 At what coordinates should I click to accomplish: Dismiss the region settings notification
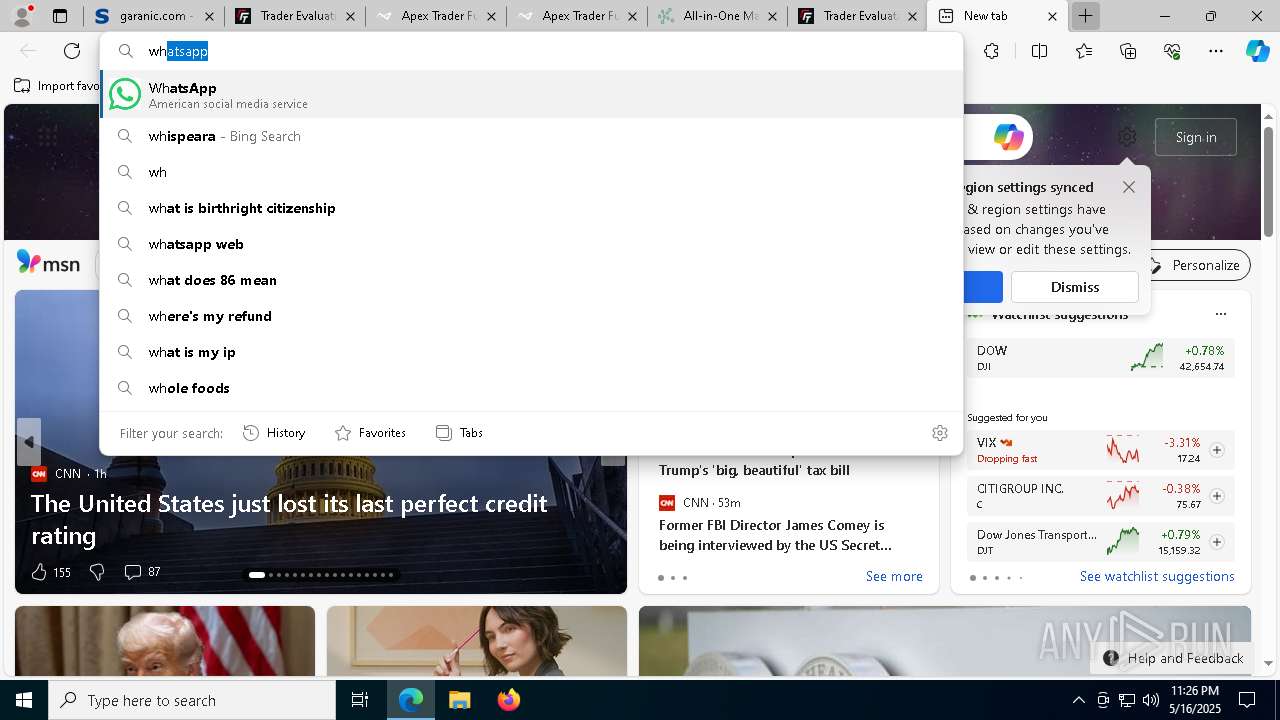[x=1075, y=287]
